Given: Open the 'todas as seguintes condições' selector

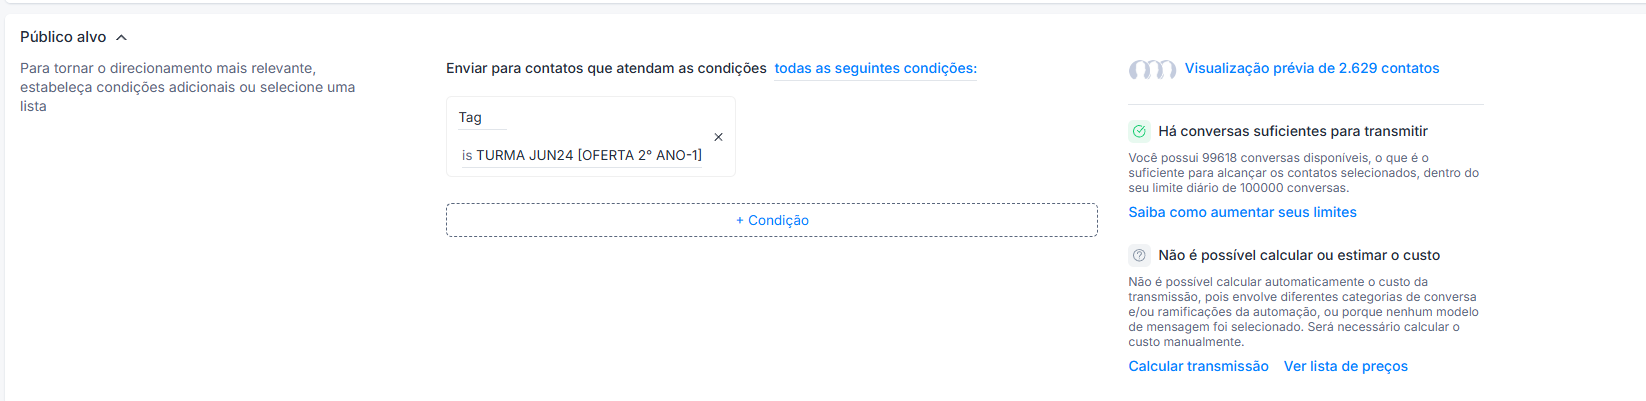Looking at the screenshot, I should coord(875,68).
